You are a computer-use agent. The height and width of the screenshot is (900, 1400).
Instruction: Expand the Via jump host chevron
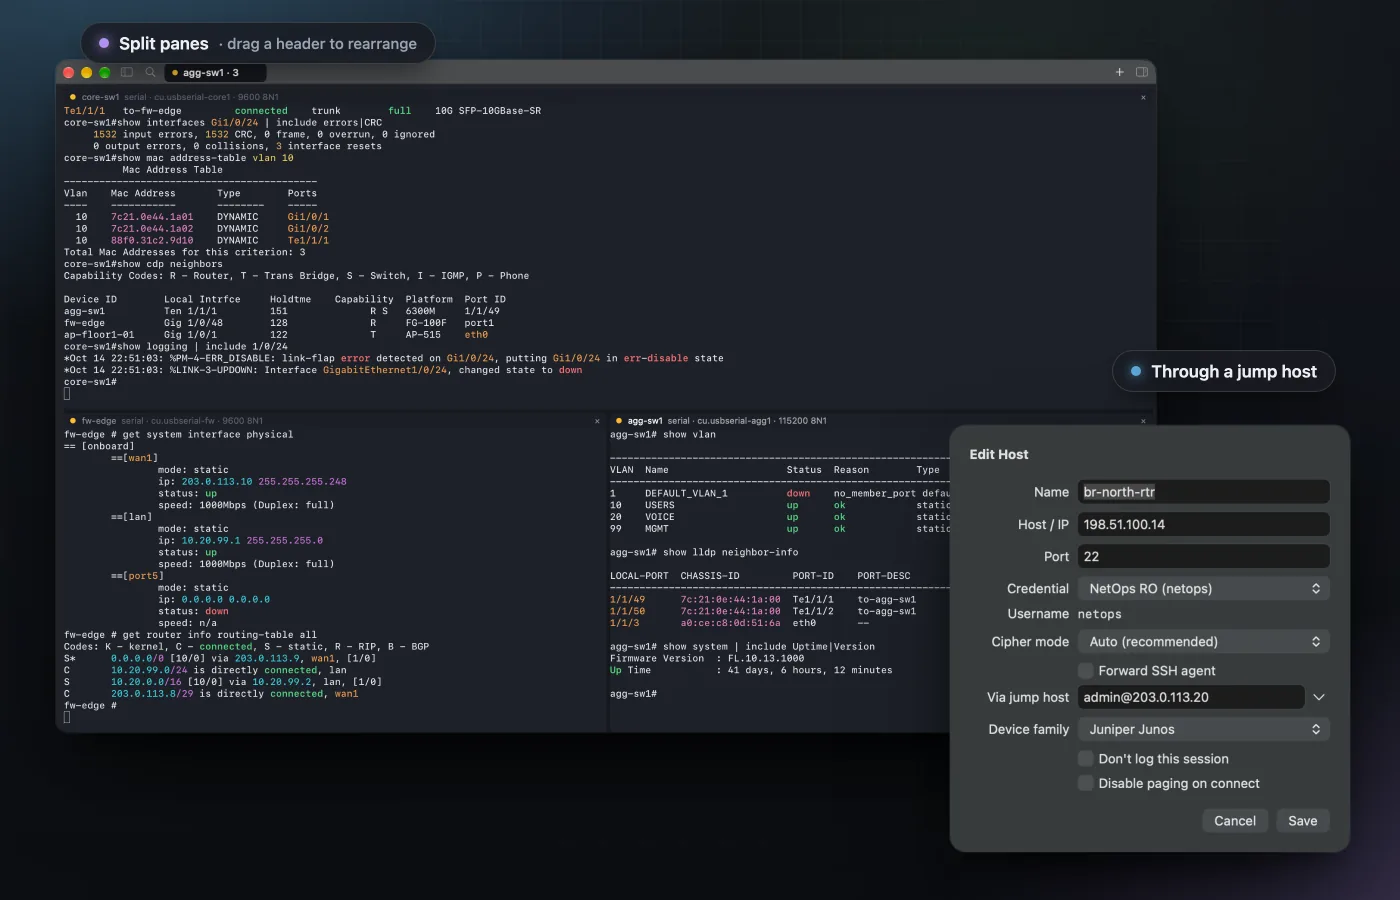point(1319,697)
